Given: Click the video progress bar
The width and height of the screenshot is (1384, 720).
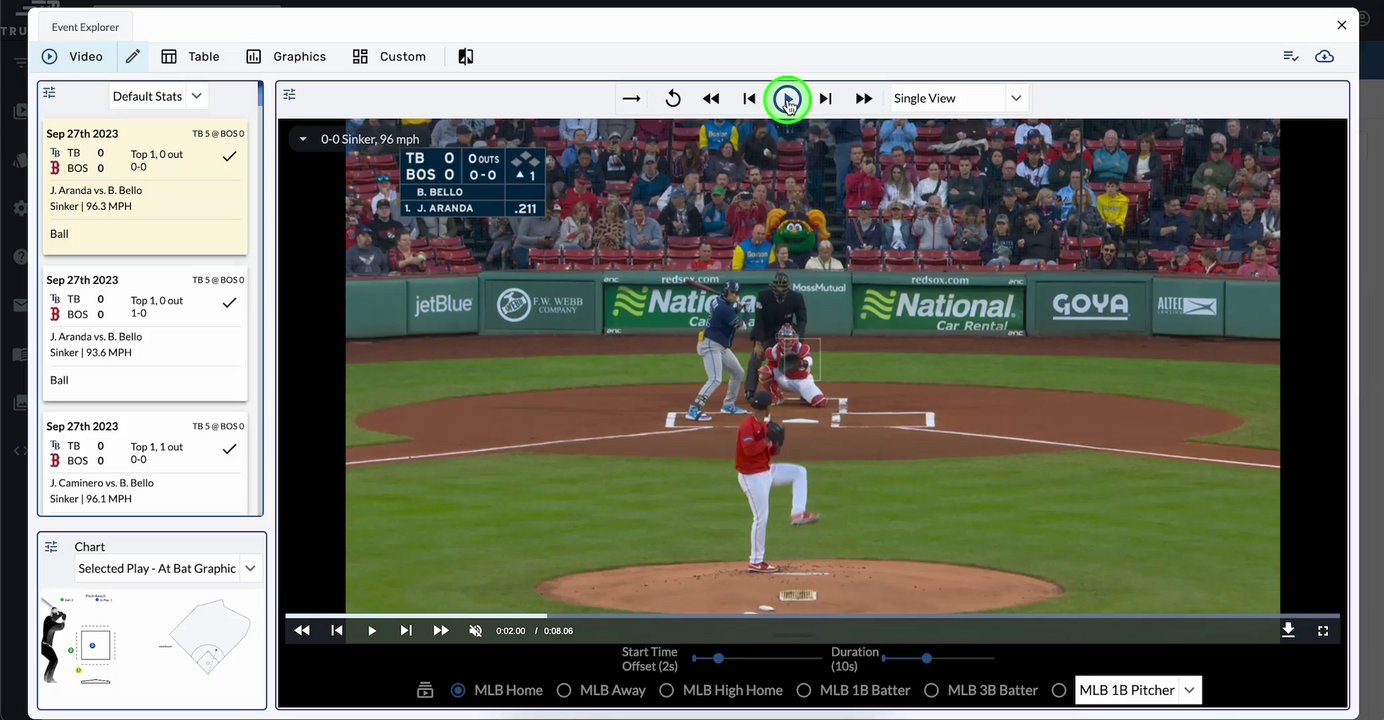Looking at the screenshot, I should (x=812, y=616).
